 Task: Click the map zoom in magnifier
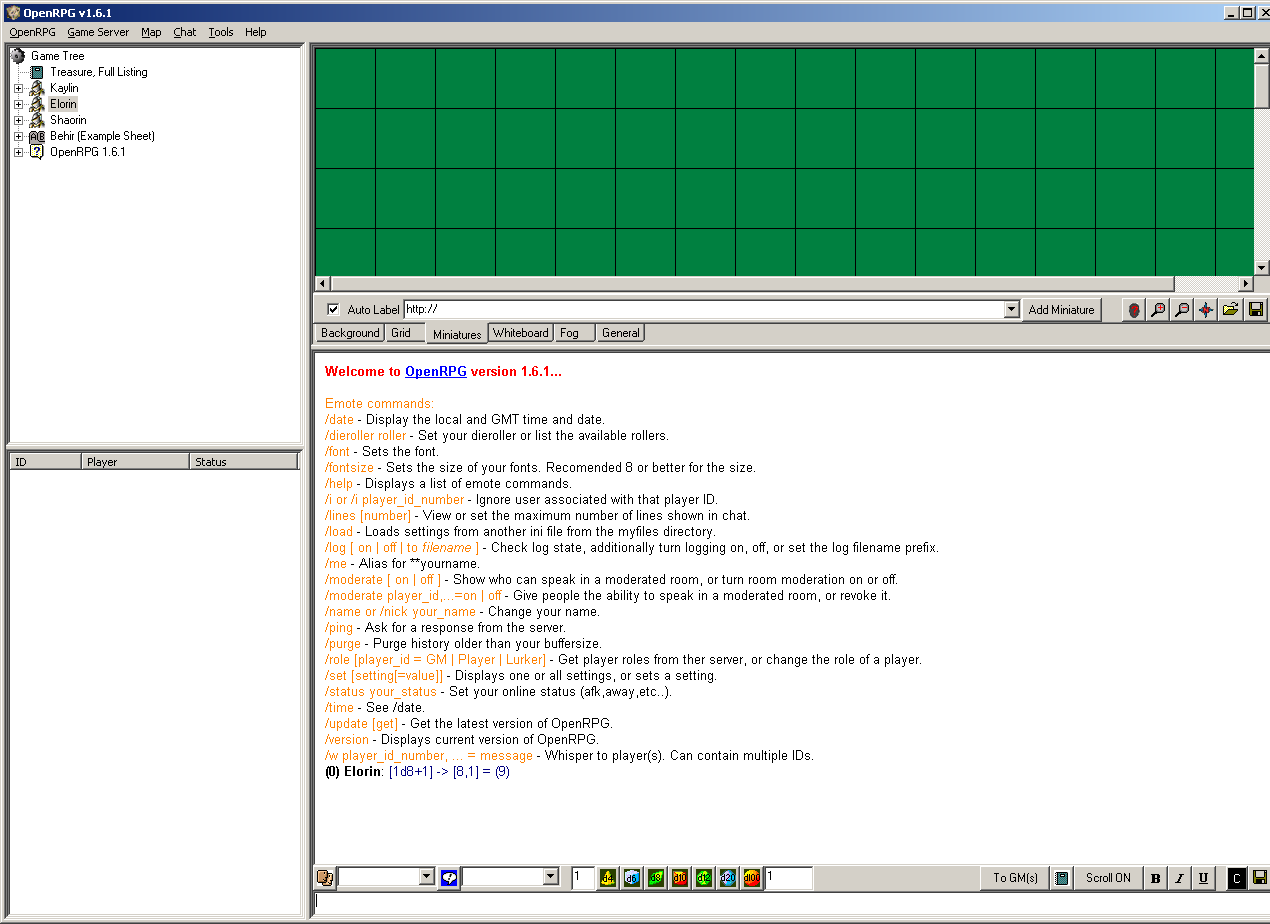point(1158,310)
